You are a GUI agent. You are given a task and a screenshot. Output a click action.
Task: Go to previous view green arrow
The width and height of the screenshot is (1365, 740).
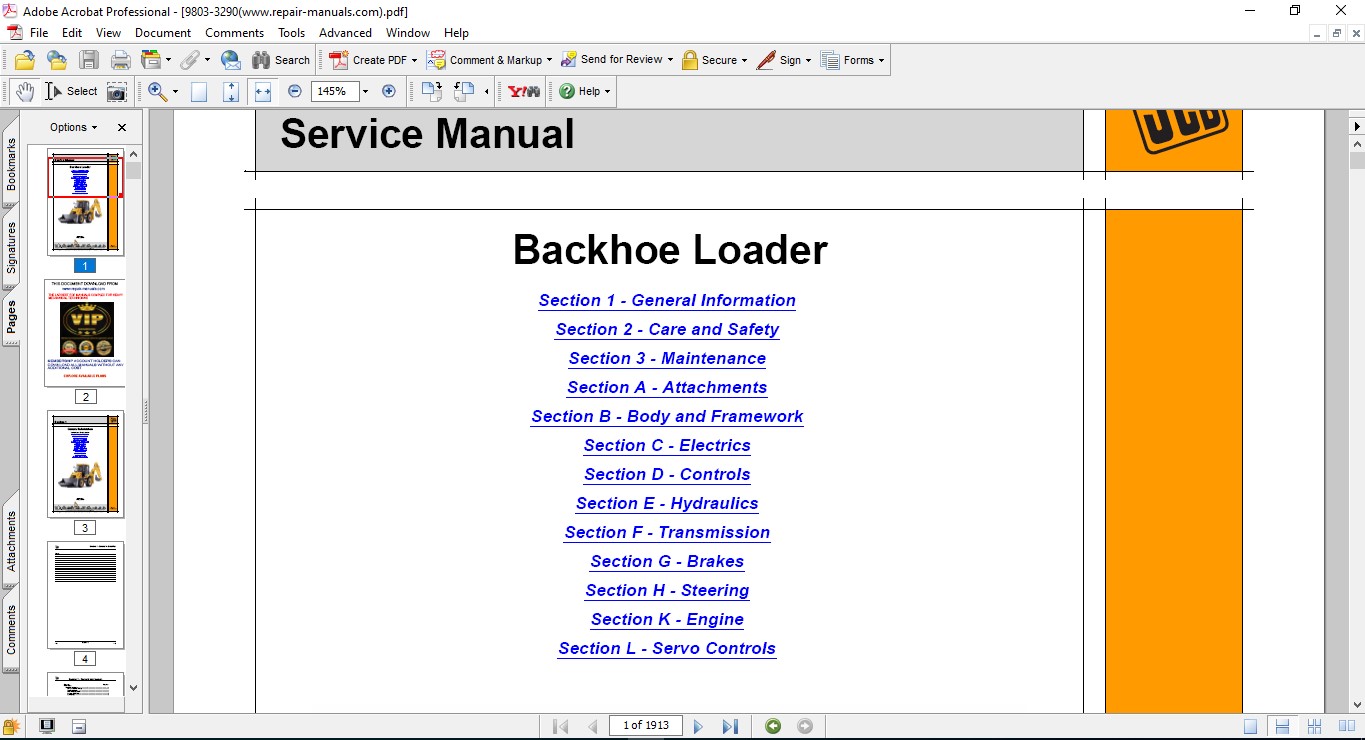pyautogui.click(x=773, y=726)
